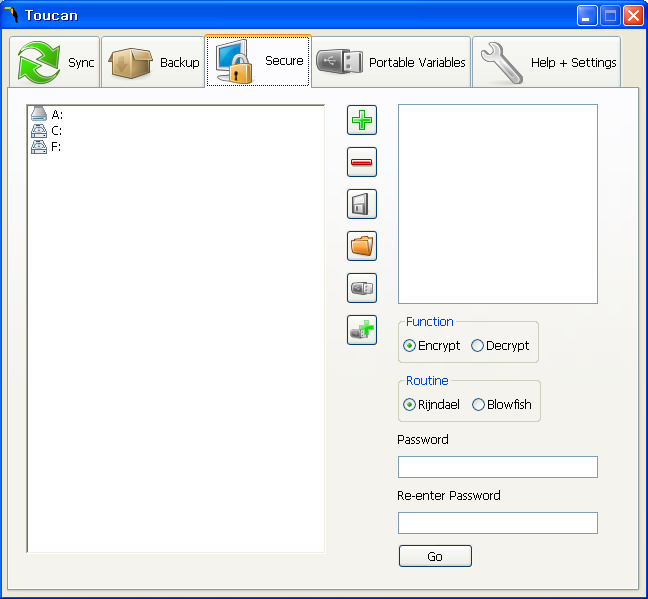The image size is (648, 599).
Task: Select the A: drive in the tree
Action: click(x=57, y=115)
